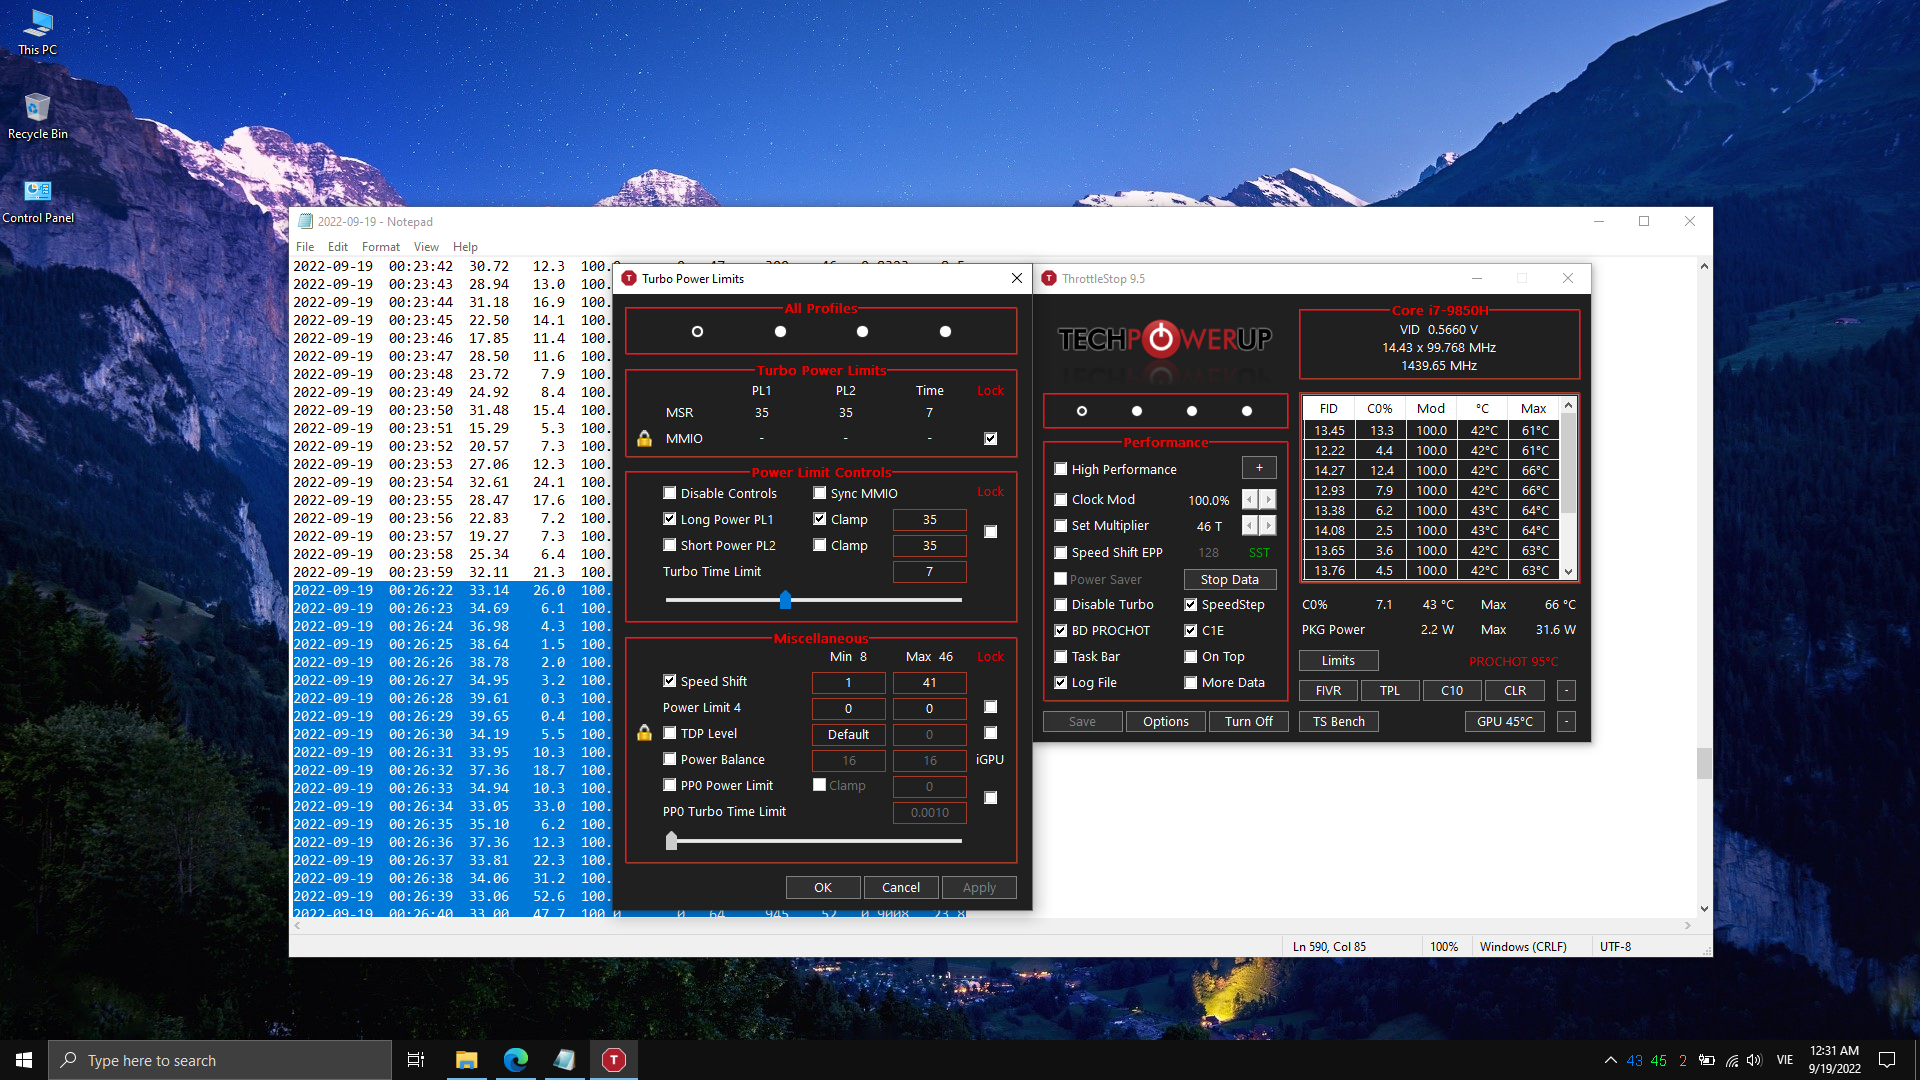
Task: Click the Long Power PL1 value field
Action: [930, 520]
